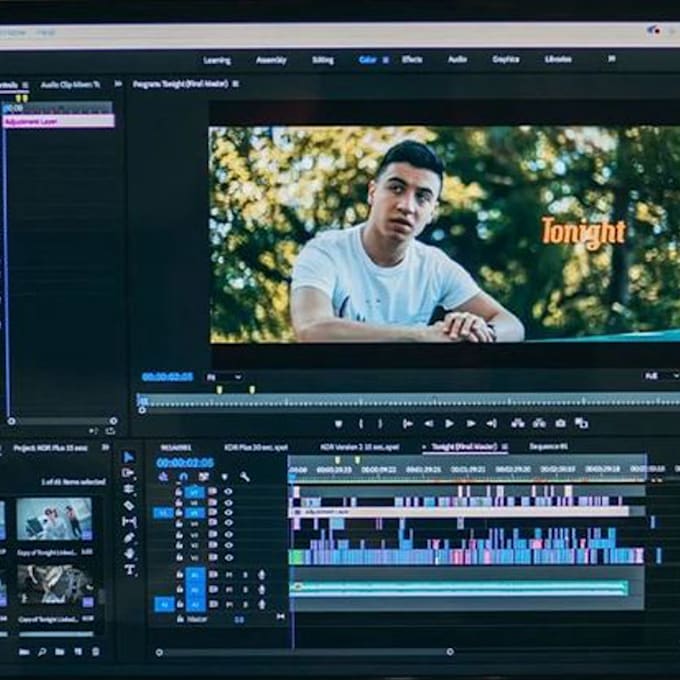The height and width of the screenshot is (680, 680).
Task: Click the Audio Clip Mixer panel tab
Action: coord(70,85)
